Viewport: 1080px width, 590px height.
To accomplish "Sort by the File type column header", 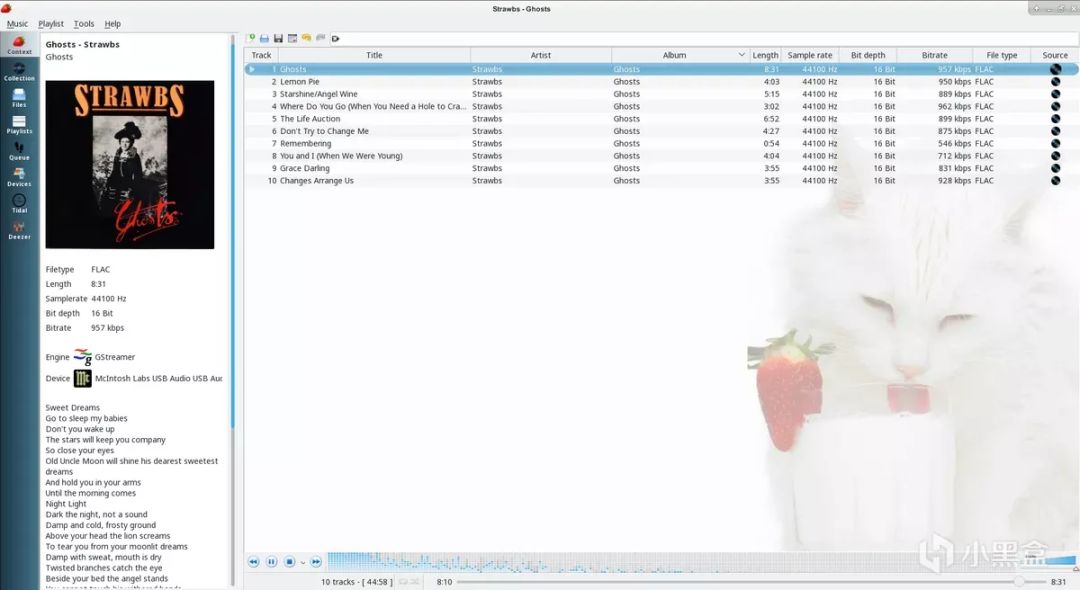I will coord(1001,55).
